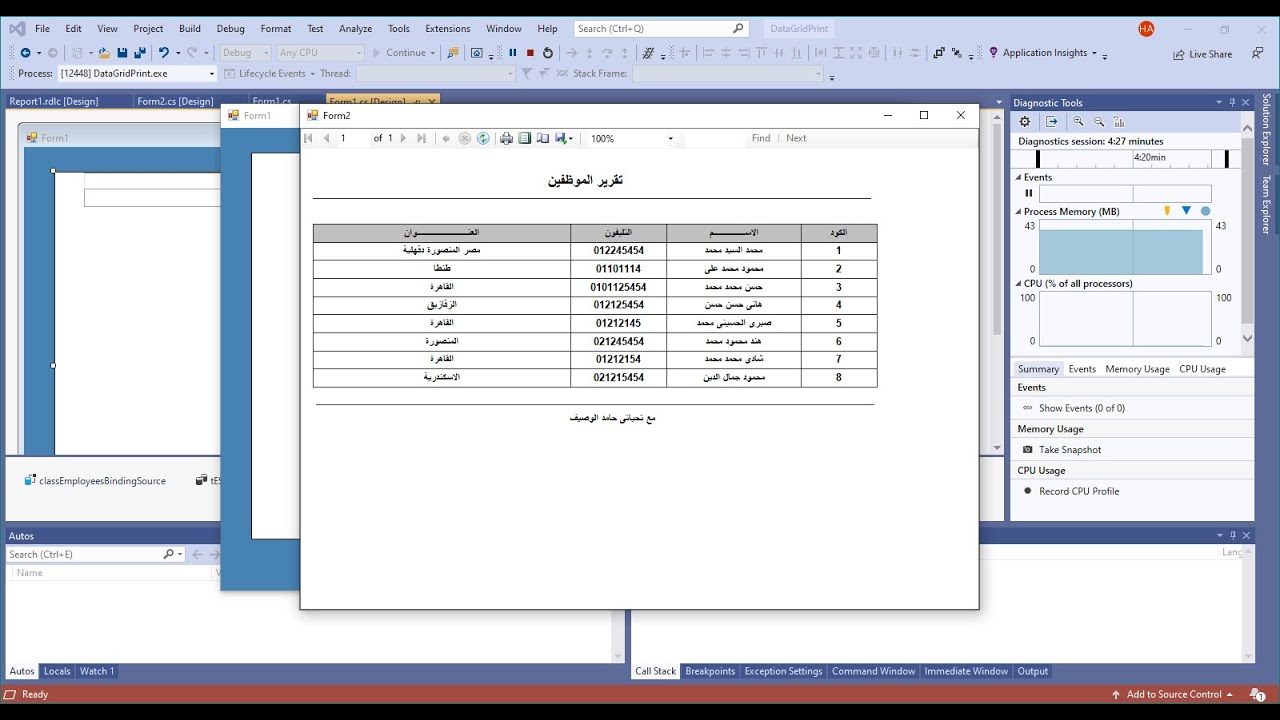Open the File menu

coord(42,29)
